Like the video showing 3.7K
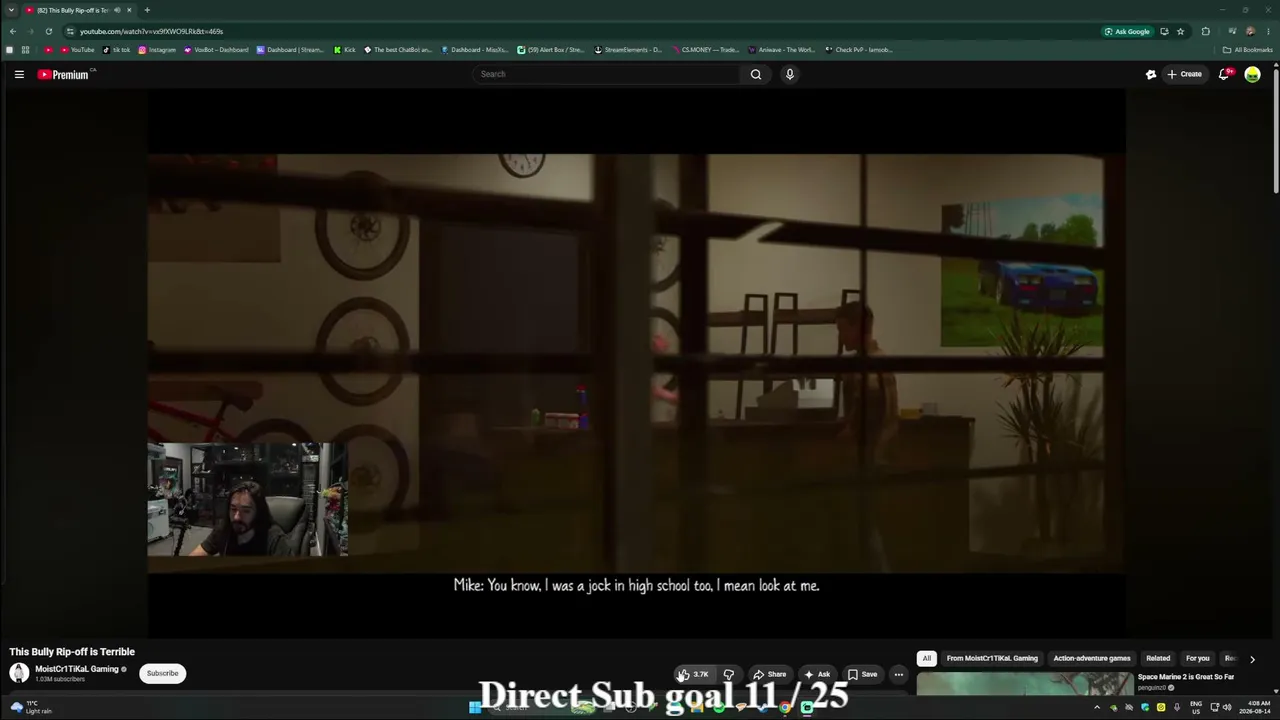 click(695, 674)
